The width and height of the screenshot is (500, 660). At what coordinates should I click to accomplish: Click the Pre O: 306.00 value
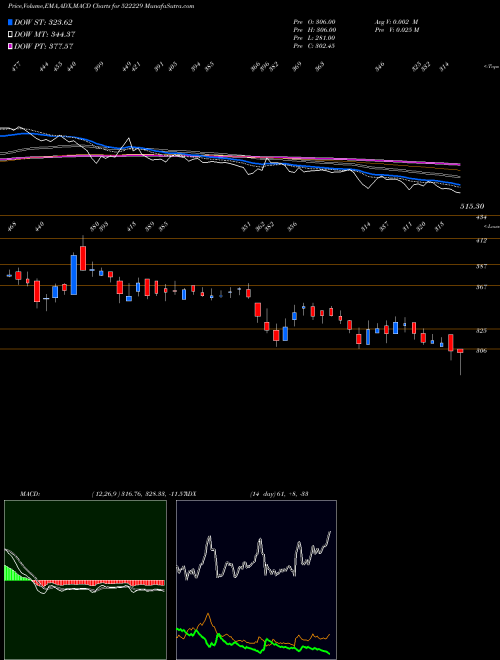[314, 21]
